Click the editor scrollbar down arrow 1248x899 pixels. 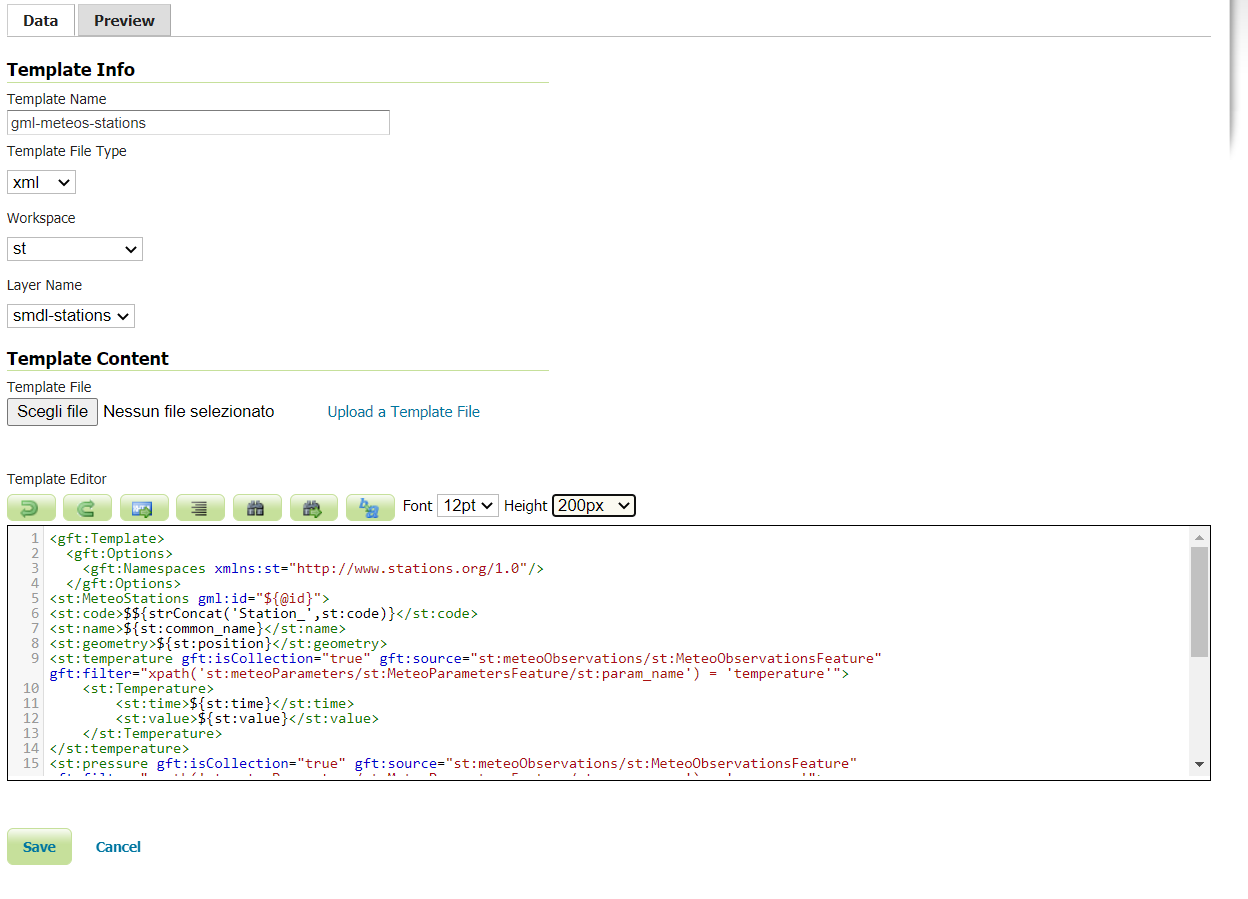pyautogui.click(x=1199, y=764)
